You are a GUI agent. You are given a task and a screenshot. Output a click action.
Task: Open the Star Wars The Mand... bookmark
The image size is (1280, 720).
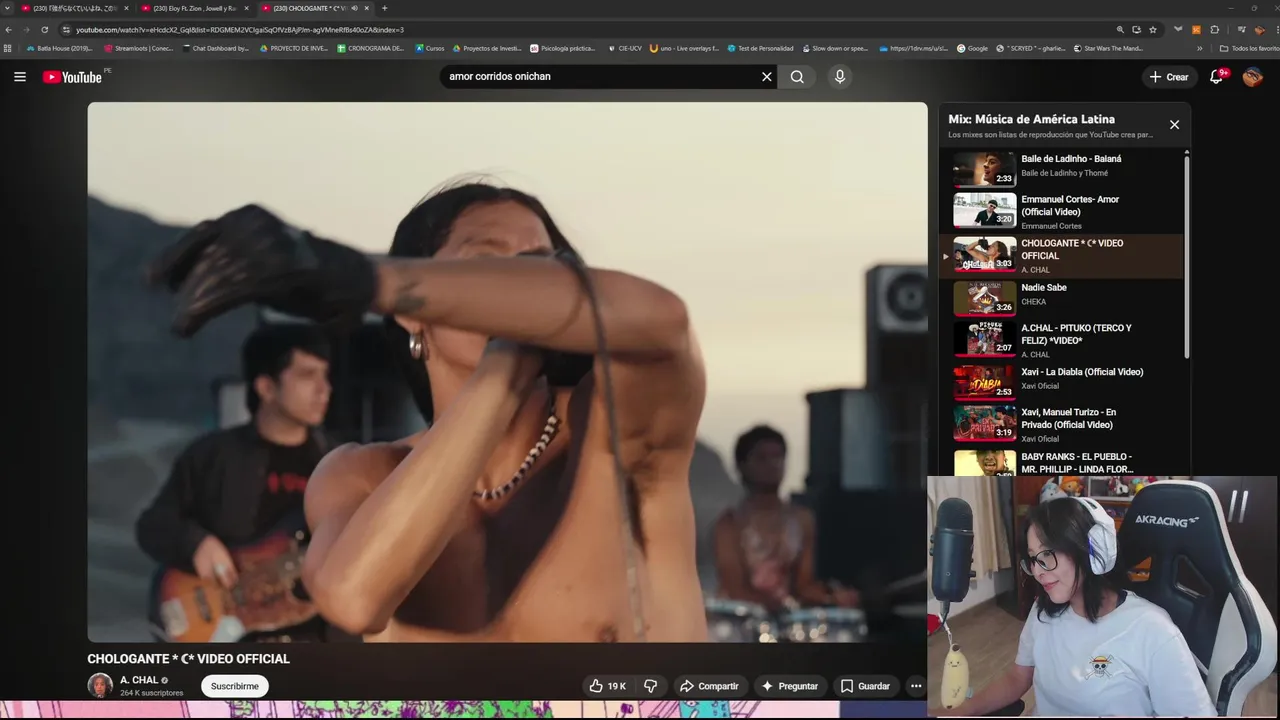(1108, 48)
